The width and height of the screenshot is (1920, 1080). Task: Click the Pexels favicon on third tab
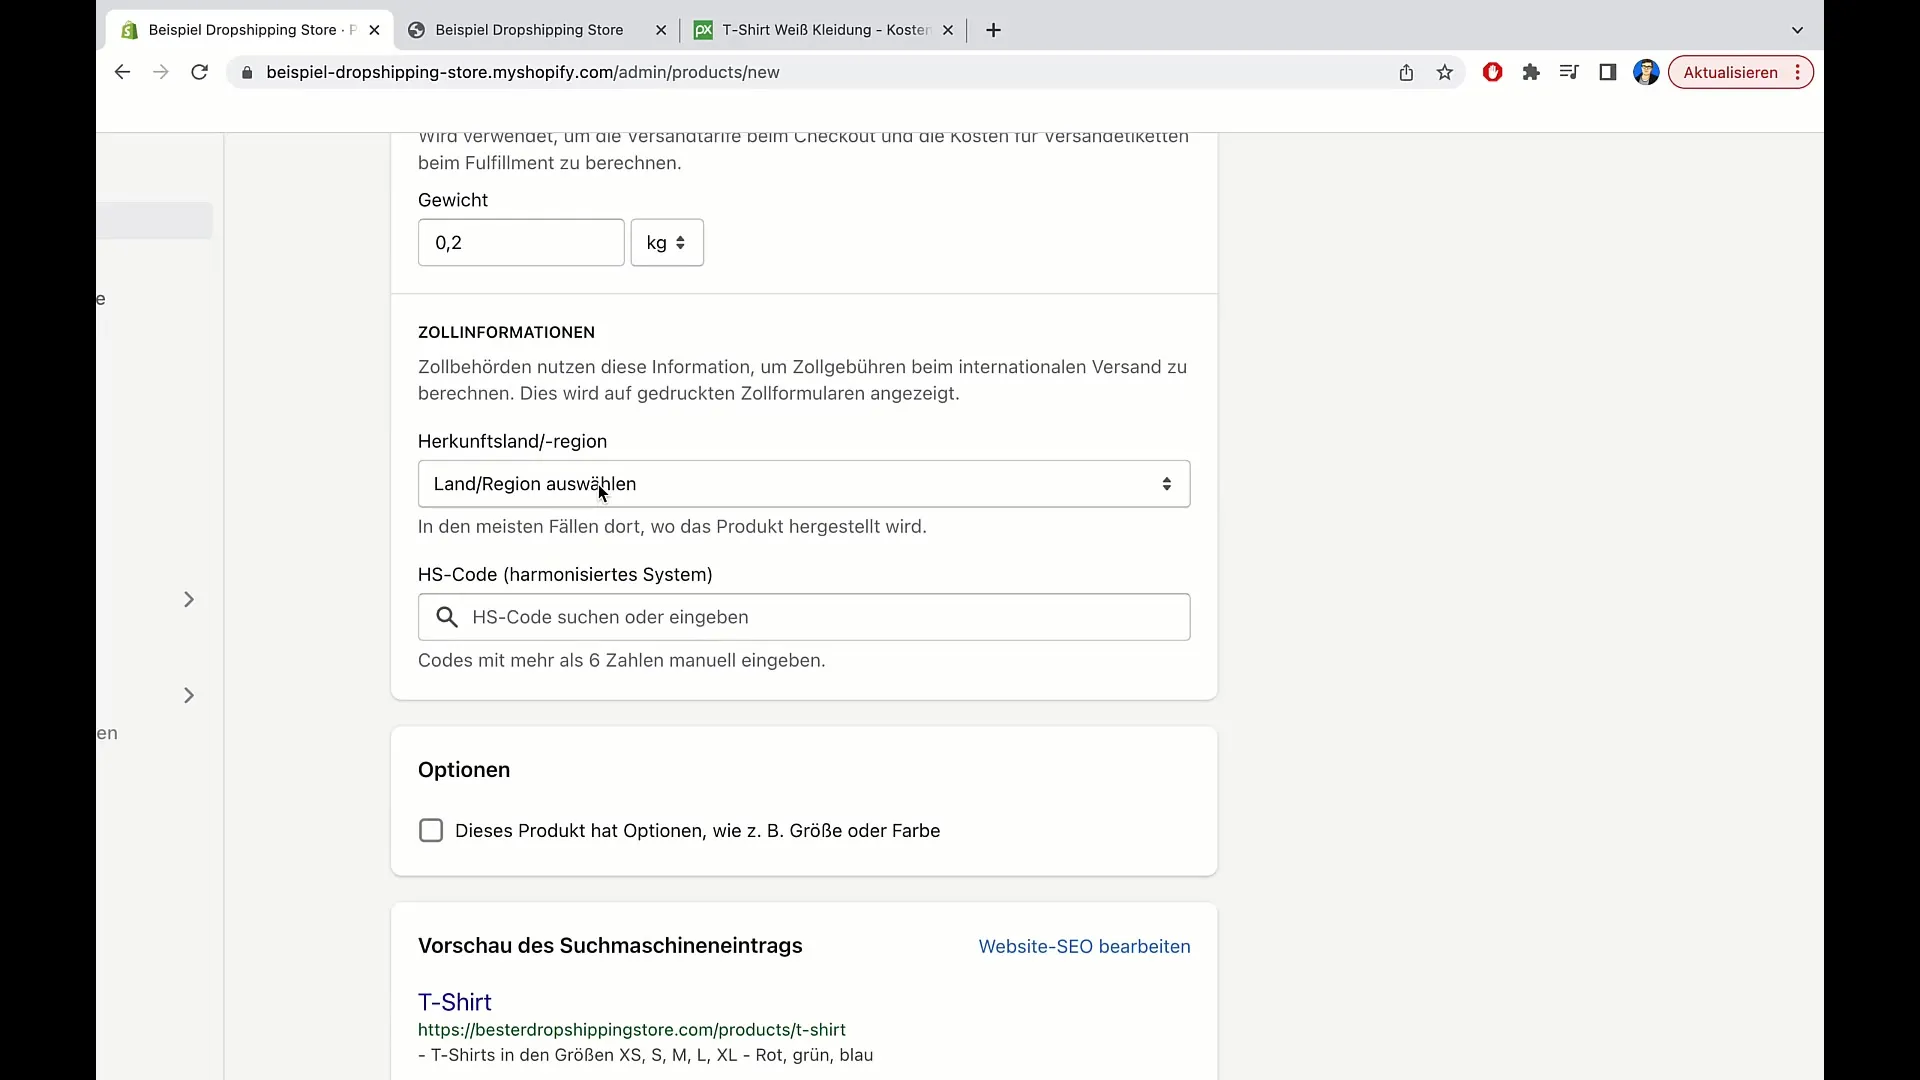tap(704, 30)
